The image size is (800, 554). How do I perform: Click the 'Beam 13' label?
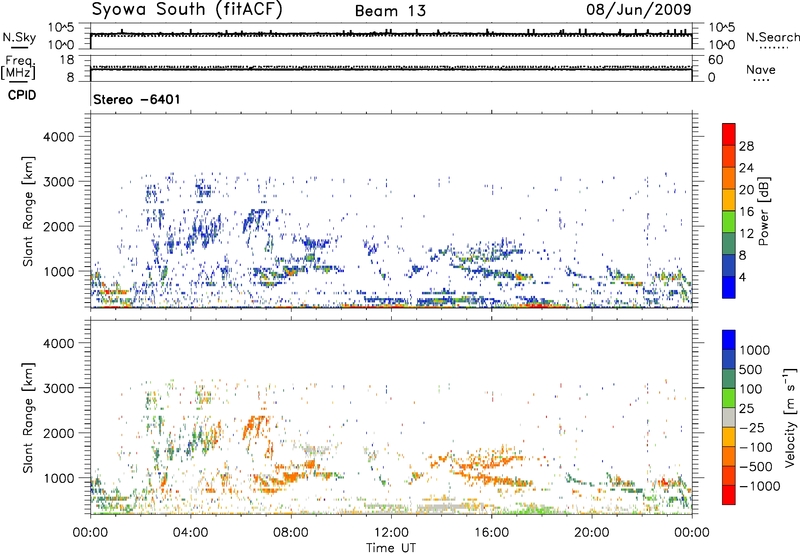click(390, 11)
